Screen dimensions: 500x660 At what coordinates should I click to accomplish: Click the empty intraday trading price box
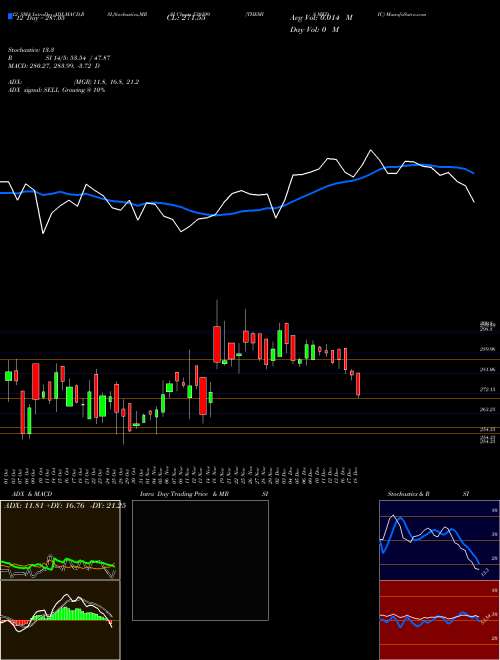pyautogui.click(x=200, y=560)
